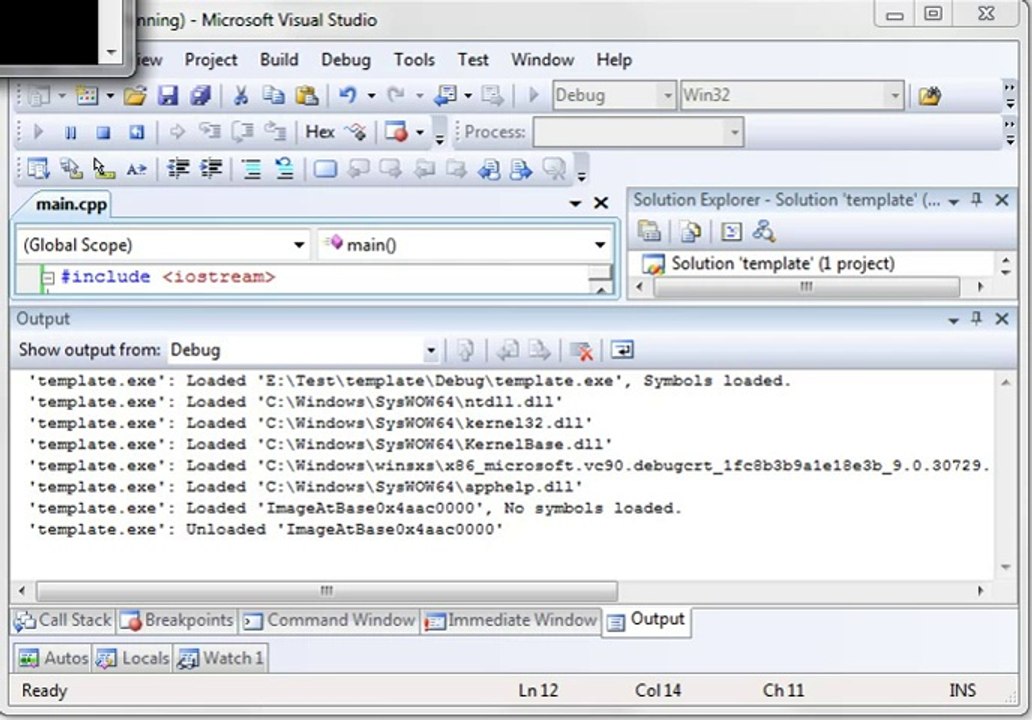Open the Breakpoints window toolbar icon

(396, 132)
